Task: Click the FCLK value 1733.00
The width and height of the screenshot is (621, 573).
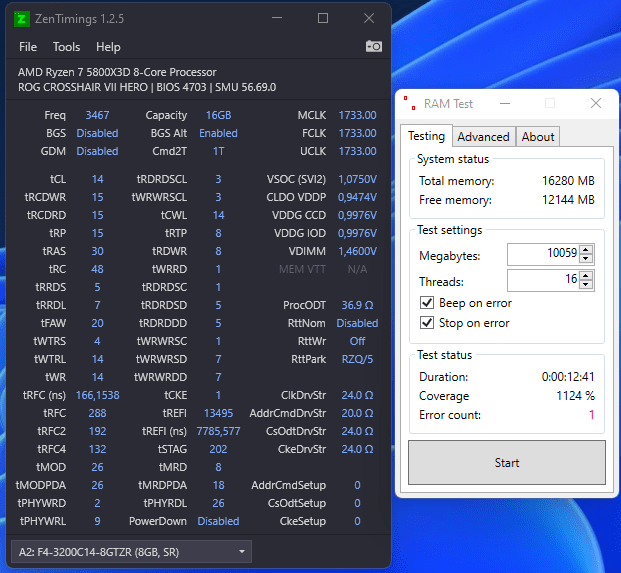Action: [357, 133]
